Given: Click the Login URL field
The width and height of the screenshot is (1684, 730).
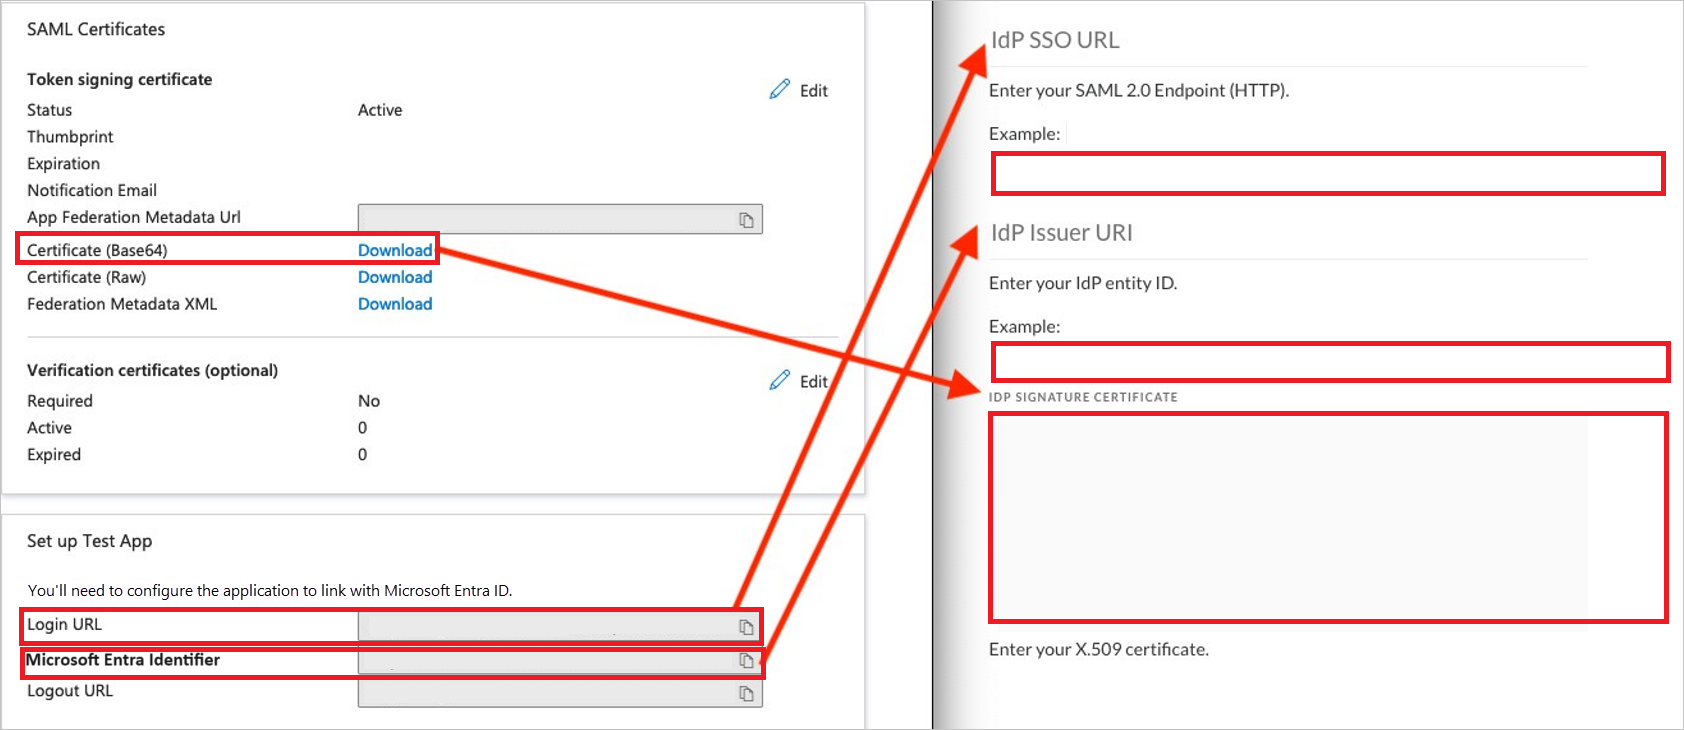Looking at the screenshot, I should [560, 626].
